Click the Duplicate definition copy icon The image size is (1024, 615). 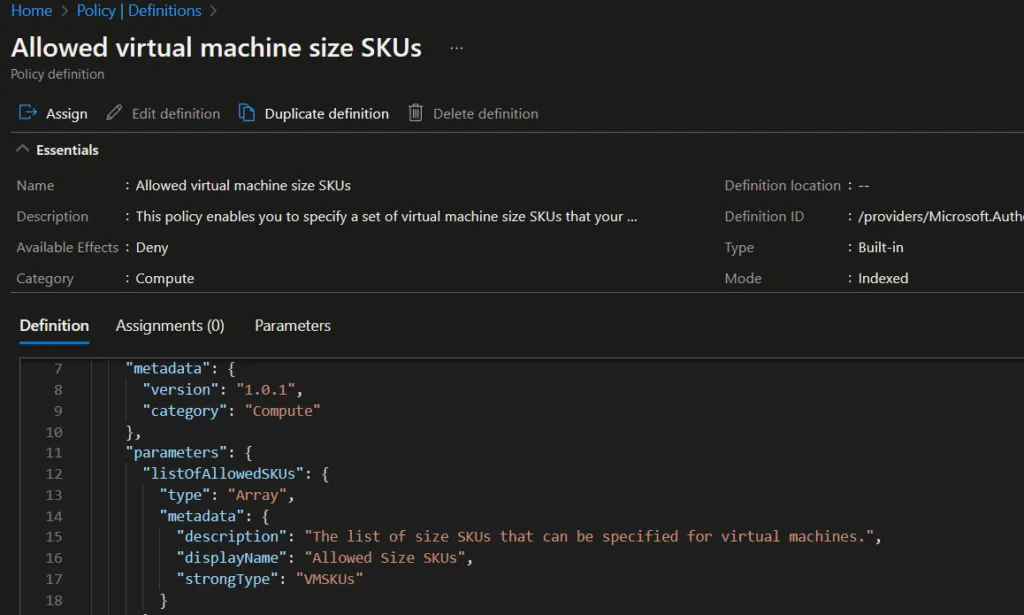coord(246,113)
